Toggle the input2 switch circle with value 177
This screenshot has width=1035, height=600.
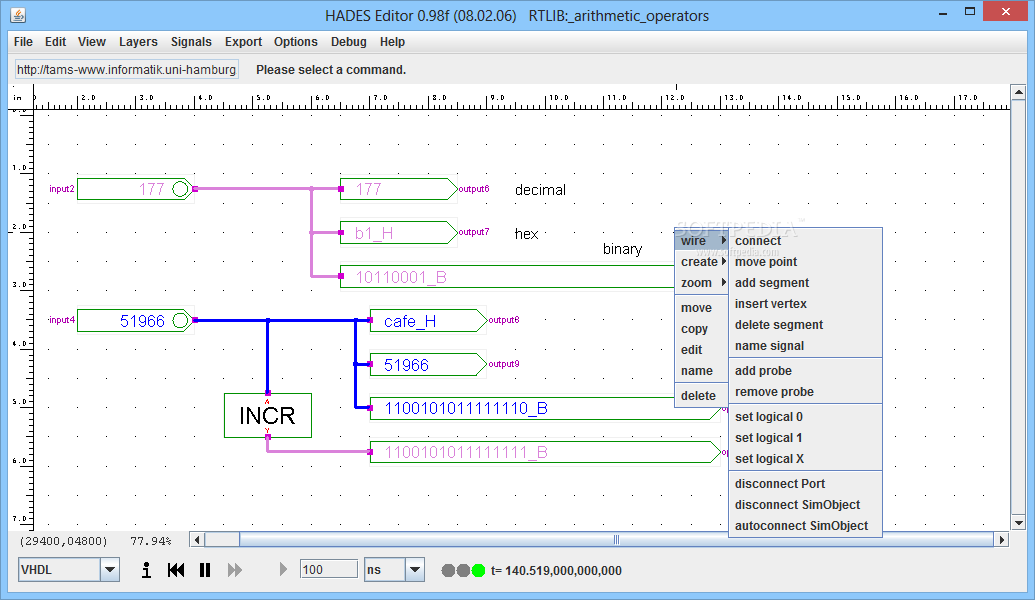click(x=180, y=189)
